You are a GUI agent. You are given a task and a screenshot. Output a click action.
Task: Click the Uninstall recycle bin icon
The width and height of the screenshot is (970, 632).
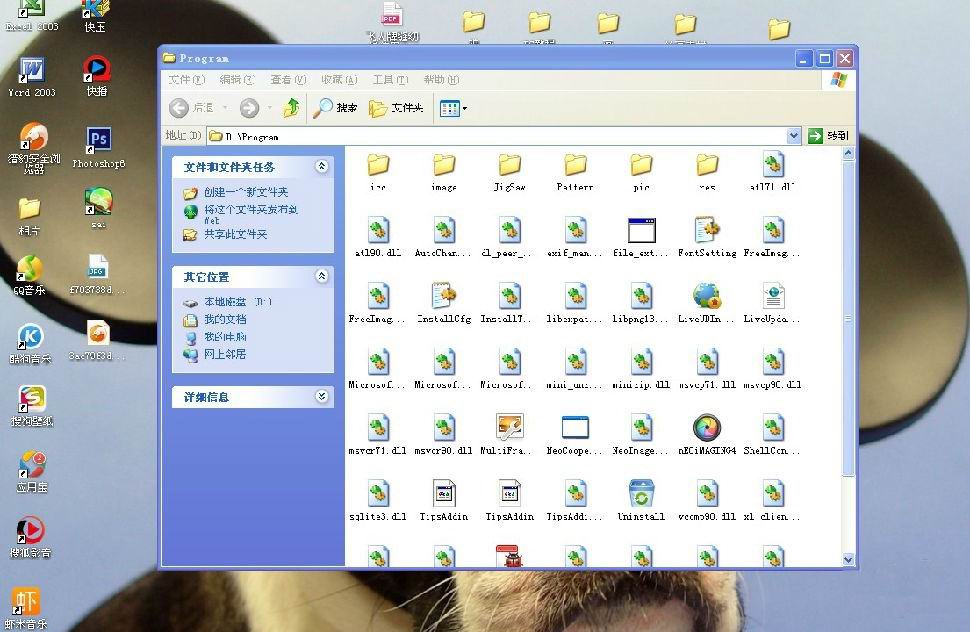tap(641, 494)
